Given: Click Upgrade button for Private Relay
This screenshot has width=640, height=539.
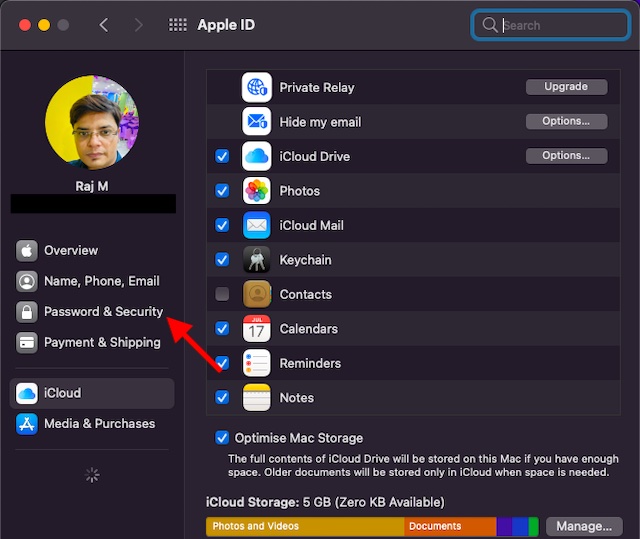Looking at the screenshot, I should click(566, 87).
